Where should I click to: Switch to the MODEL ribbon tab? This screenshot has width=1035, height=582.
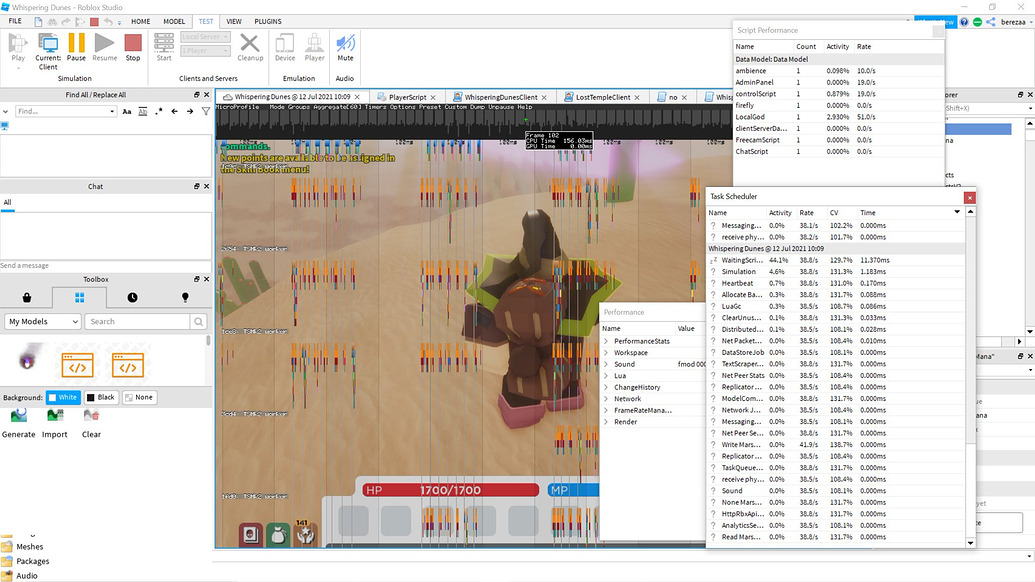174,21
